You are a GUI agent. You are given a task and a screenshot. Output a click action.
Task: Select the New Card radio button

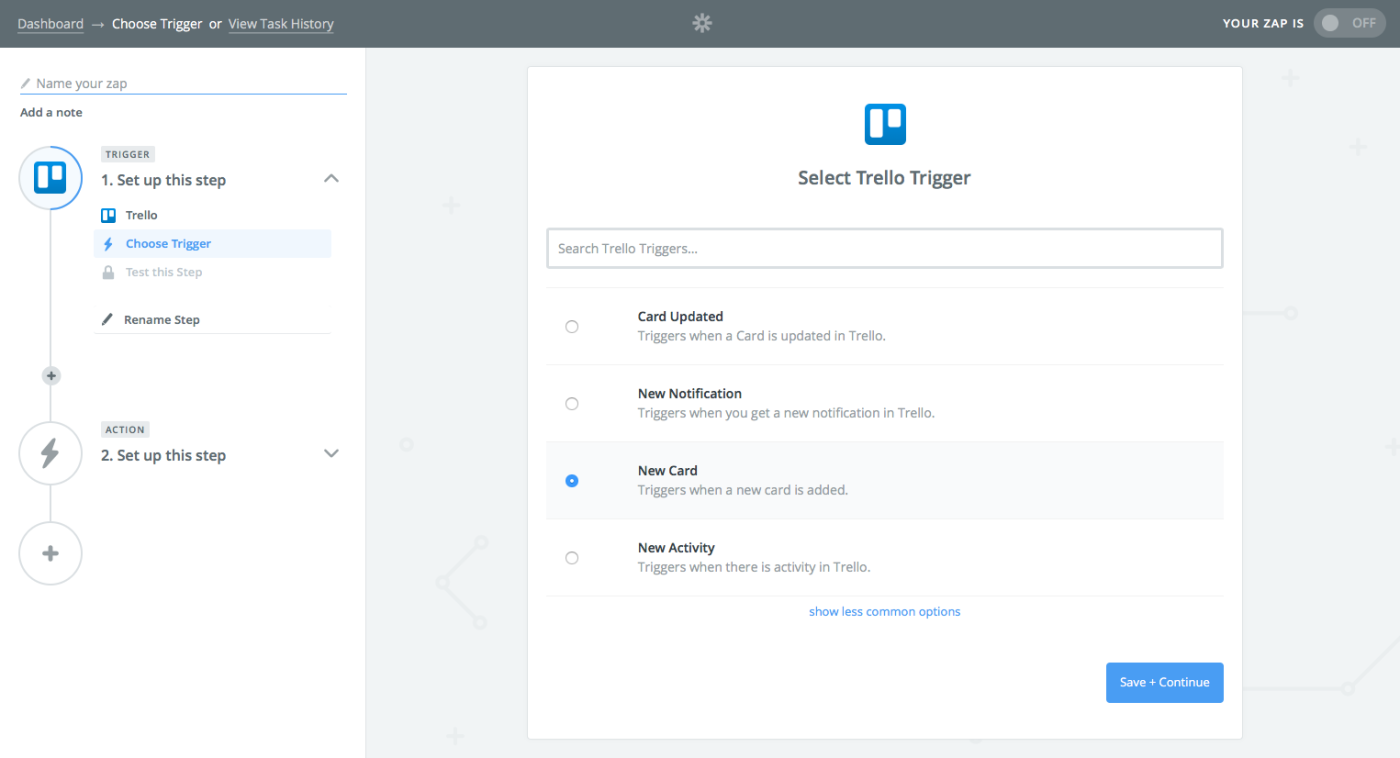click(x=572, y=481)
